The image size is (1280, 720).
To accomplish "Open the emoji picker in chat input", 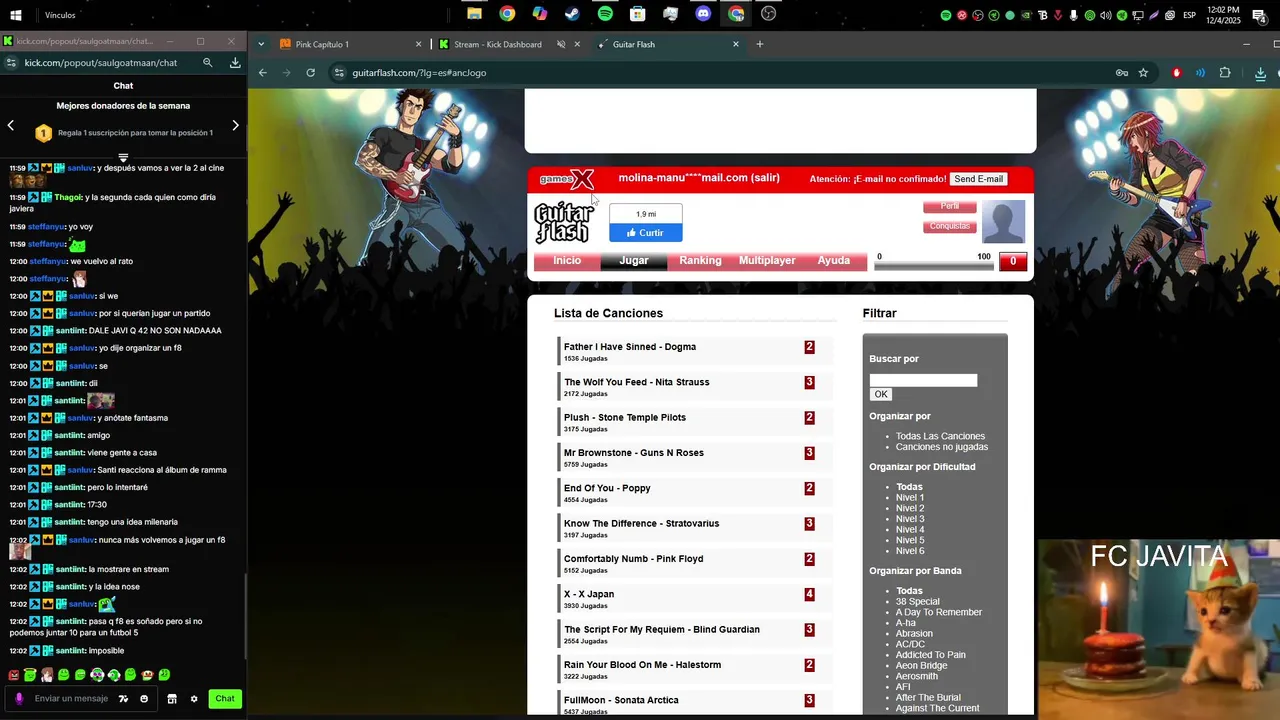I will 144,699.
